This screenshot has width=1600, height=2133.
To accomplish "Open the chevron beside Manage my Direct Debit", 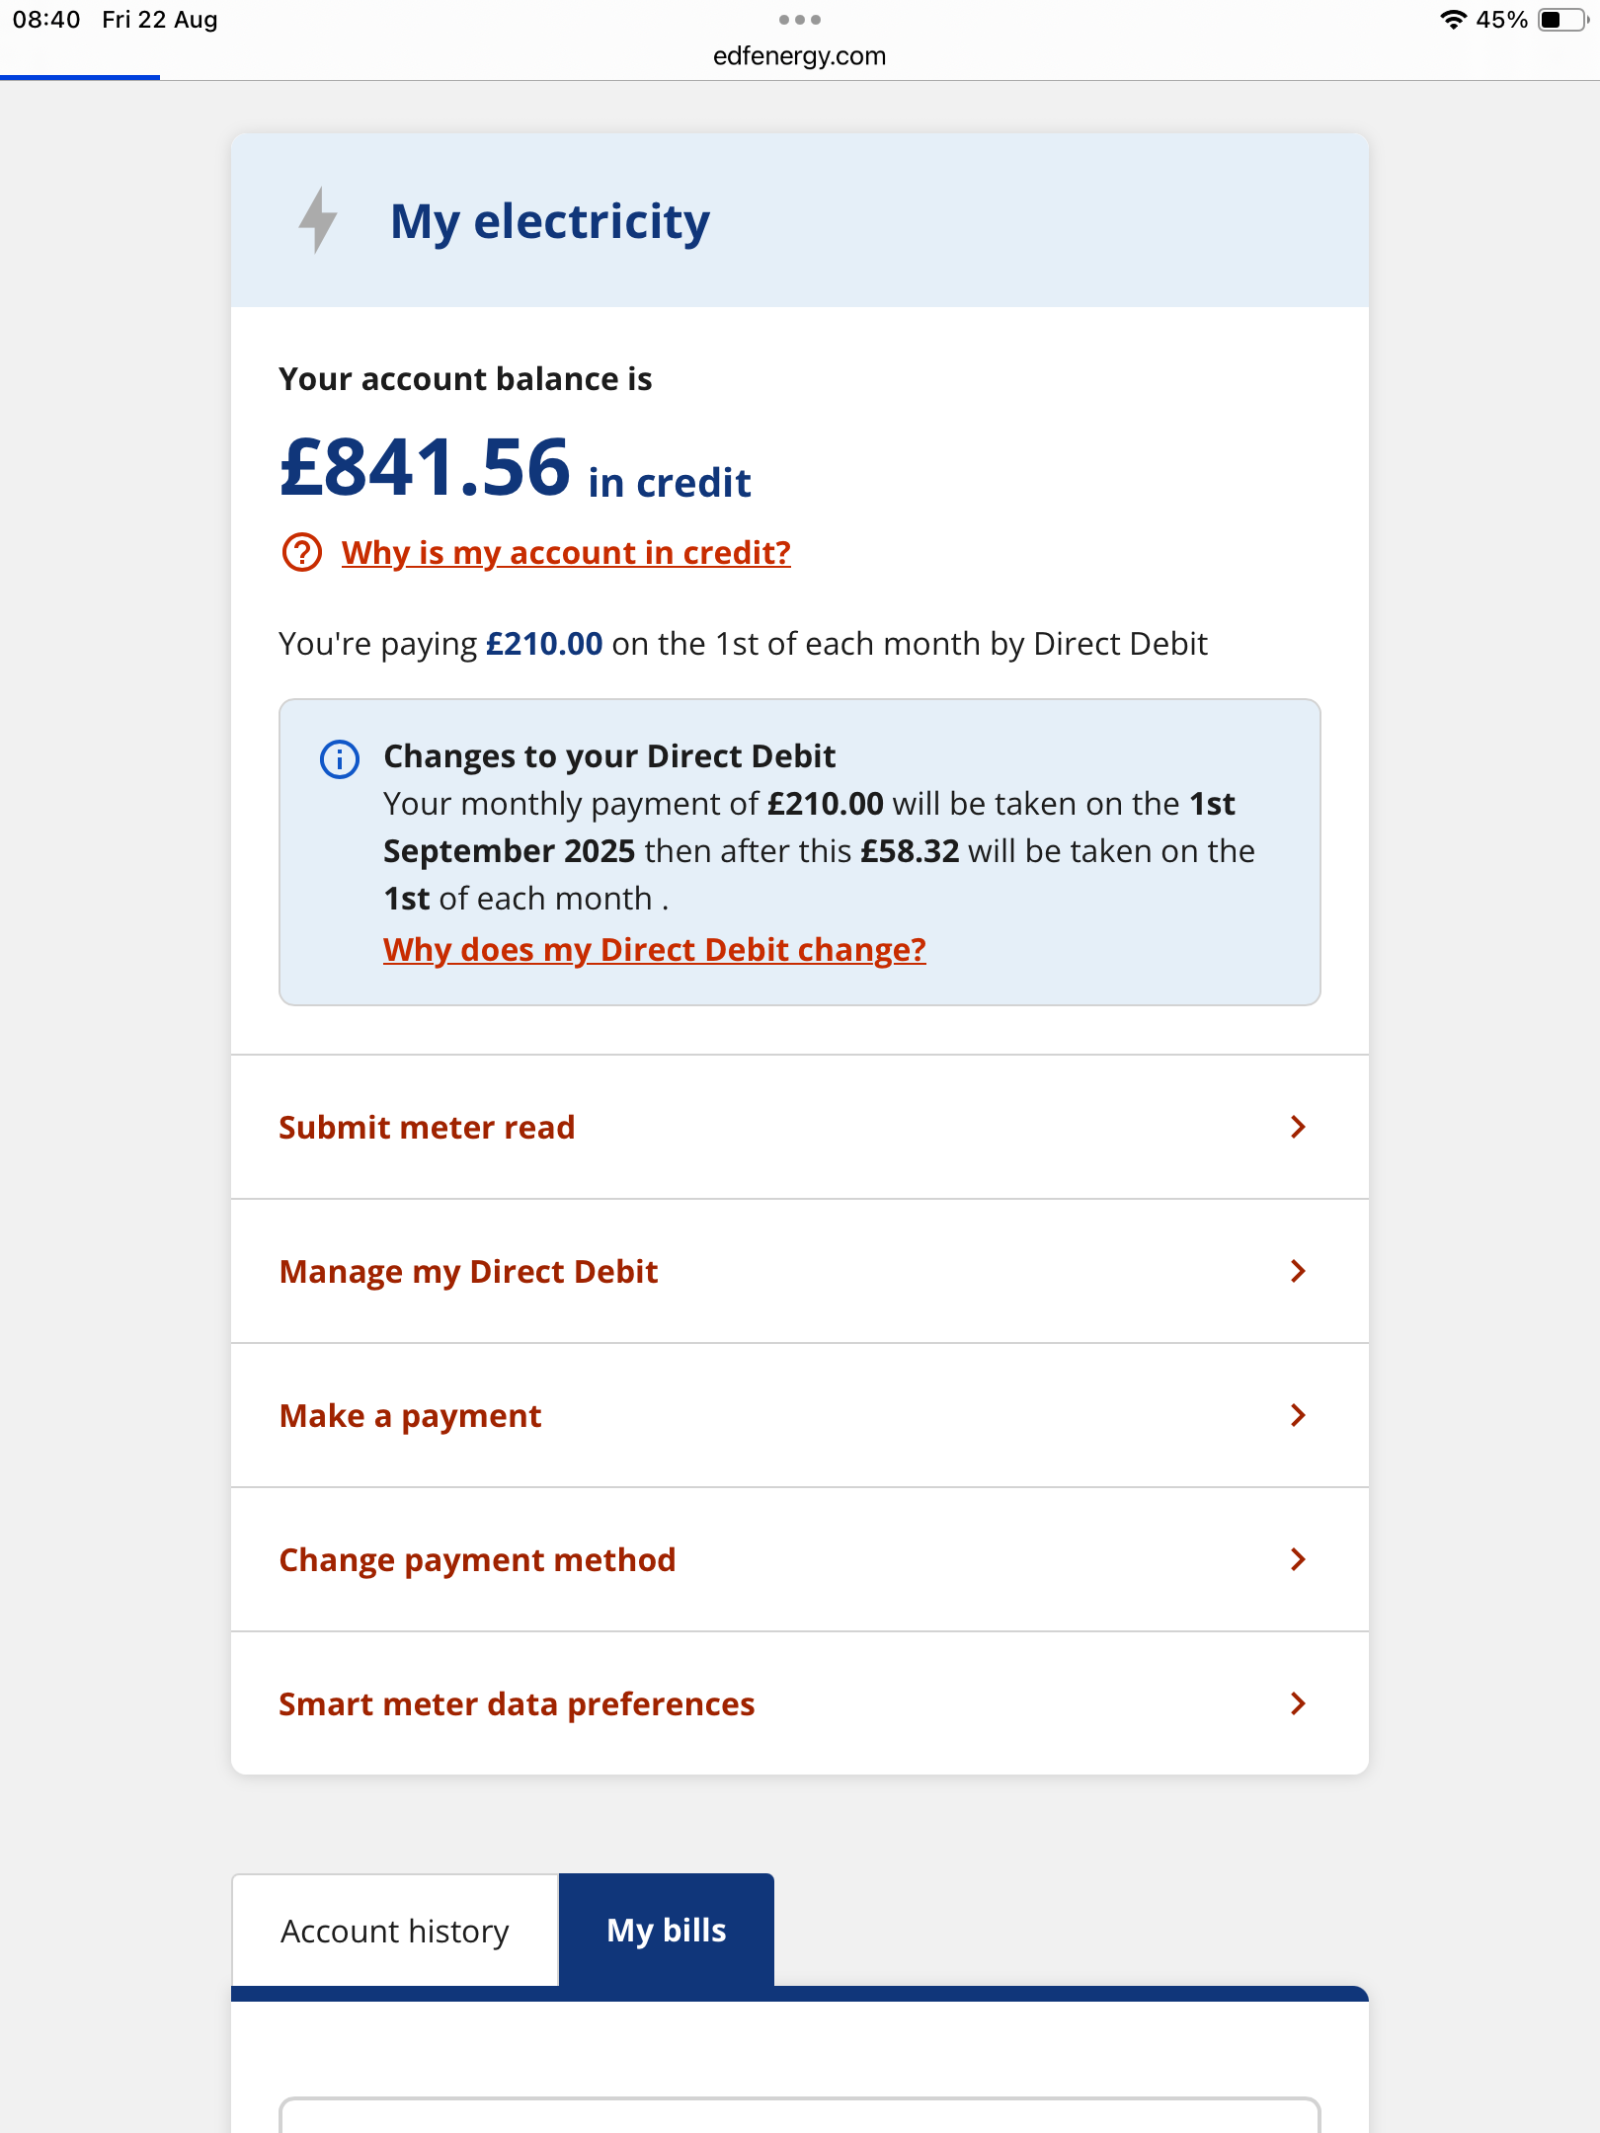I will click(x=1298, y=1271).
